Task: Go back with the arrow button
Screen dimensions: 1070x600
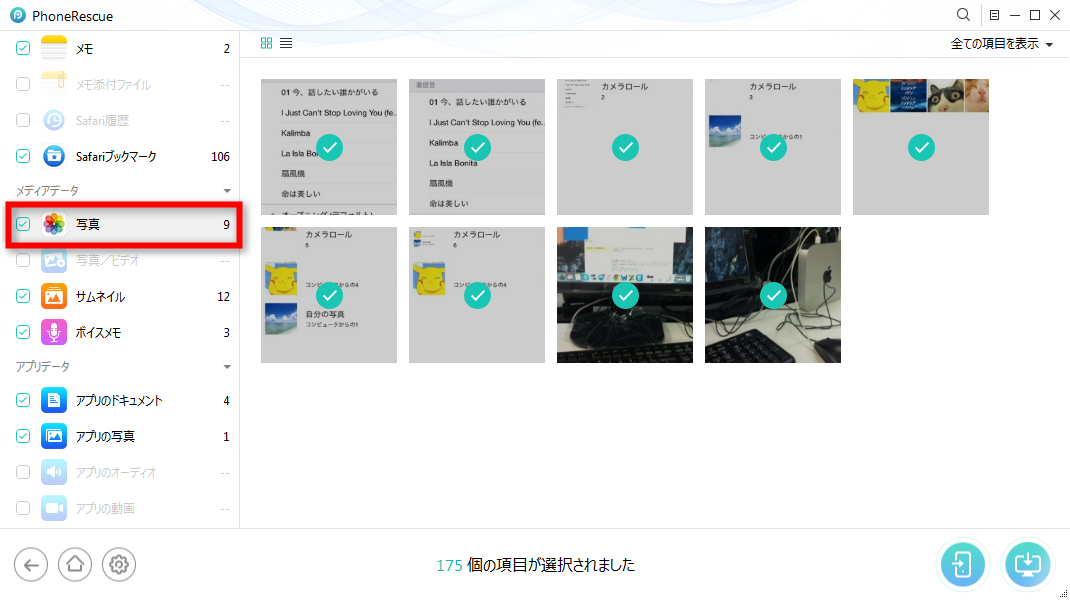Action: (x=31, y=565)
